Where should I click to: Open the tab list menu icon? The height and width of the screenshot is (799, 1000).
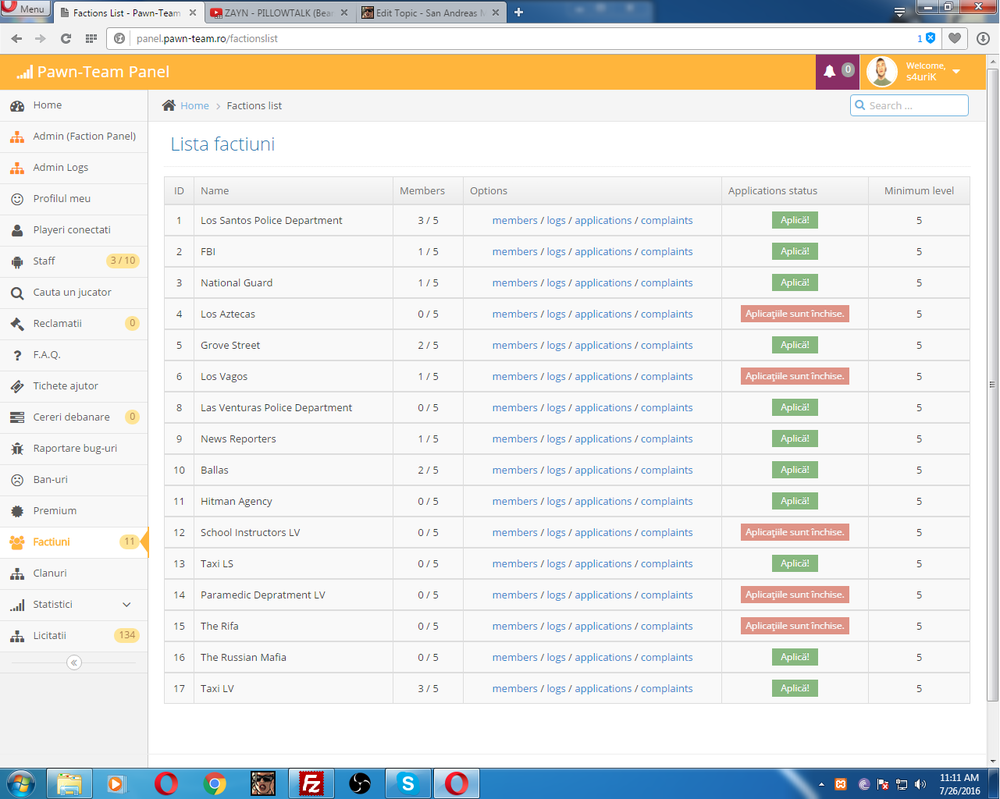(x=899, y=12)
